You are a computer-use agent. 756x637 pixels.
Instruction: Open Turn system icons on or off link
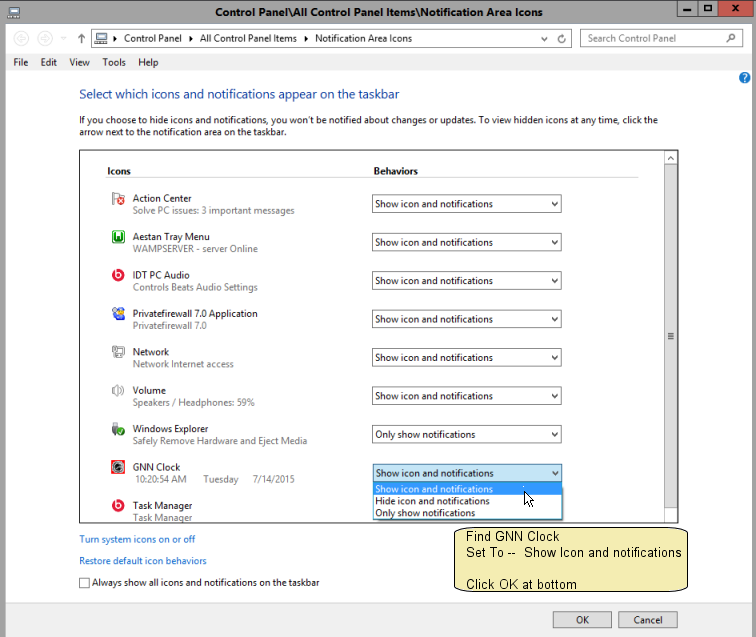pyautogui.click(x=137, y=539)
